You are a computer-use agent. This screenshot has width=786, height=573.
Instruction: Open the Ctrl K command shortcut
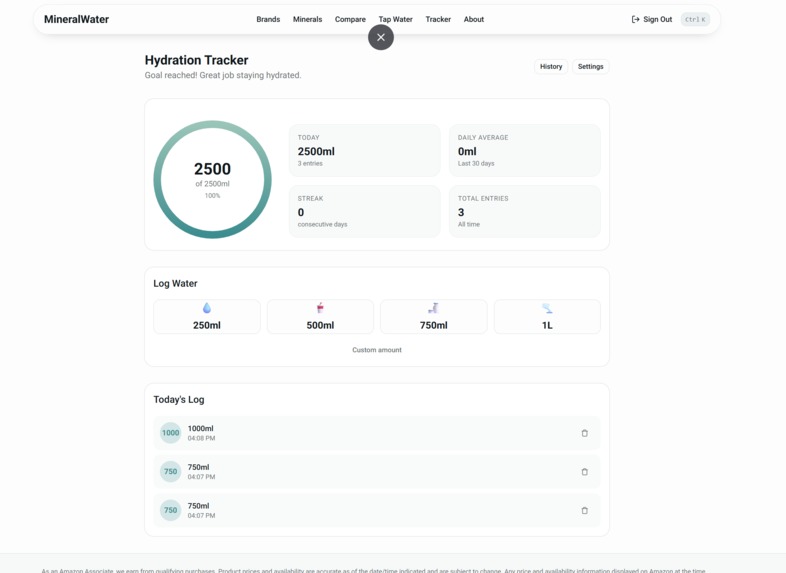pos(695,20)
